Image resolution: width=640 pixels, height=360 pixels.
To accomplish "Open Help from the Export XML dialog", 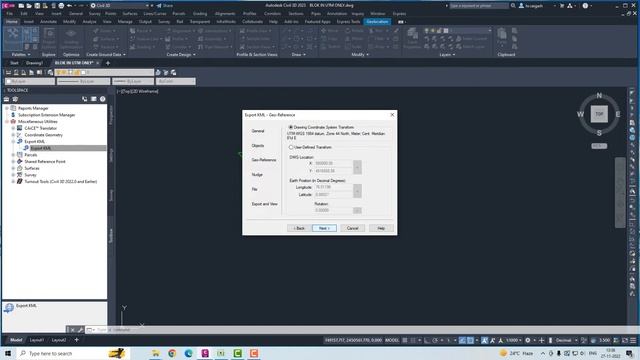I will coord(381,228).
